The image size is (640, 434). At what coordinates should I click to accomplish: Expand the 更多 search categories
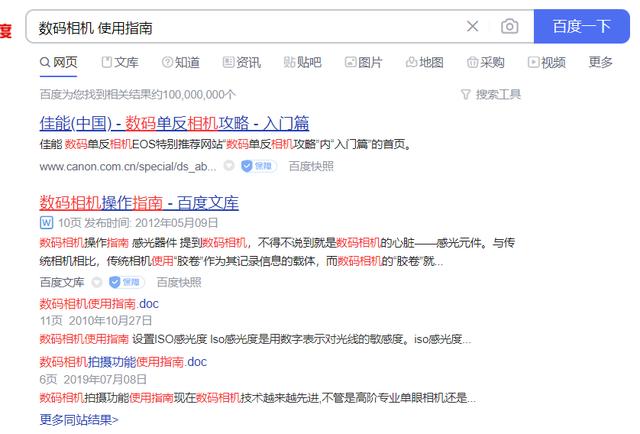tap(600, 62)
